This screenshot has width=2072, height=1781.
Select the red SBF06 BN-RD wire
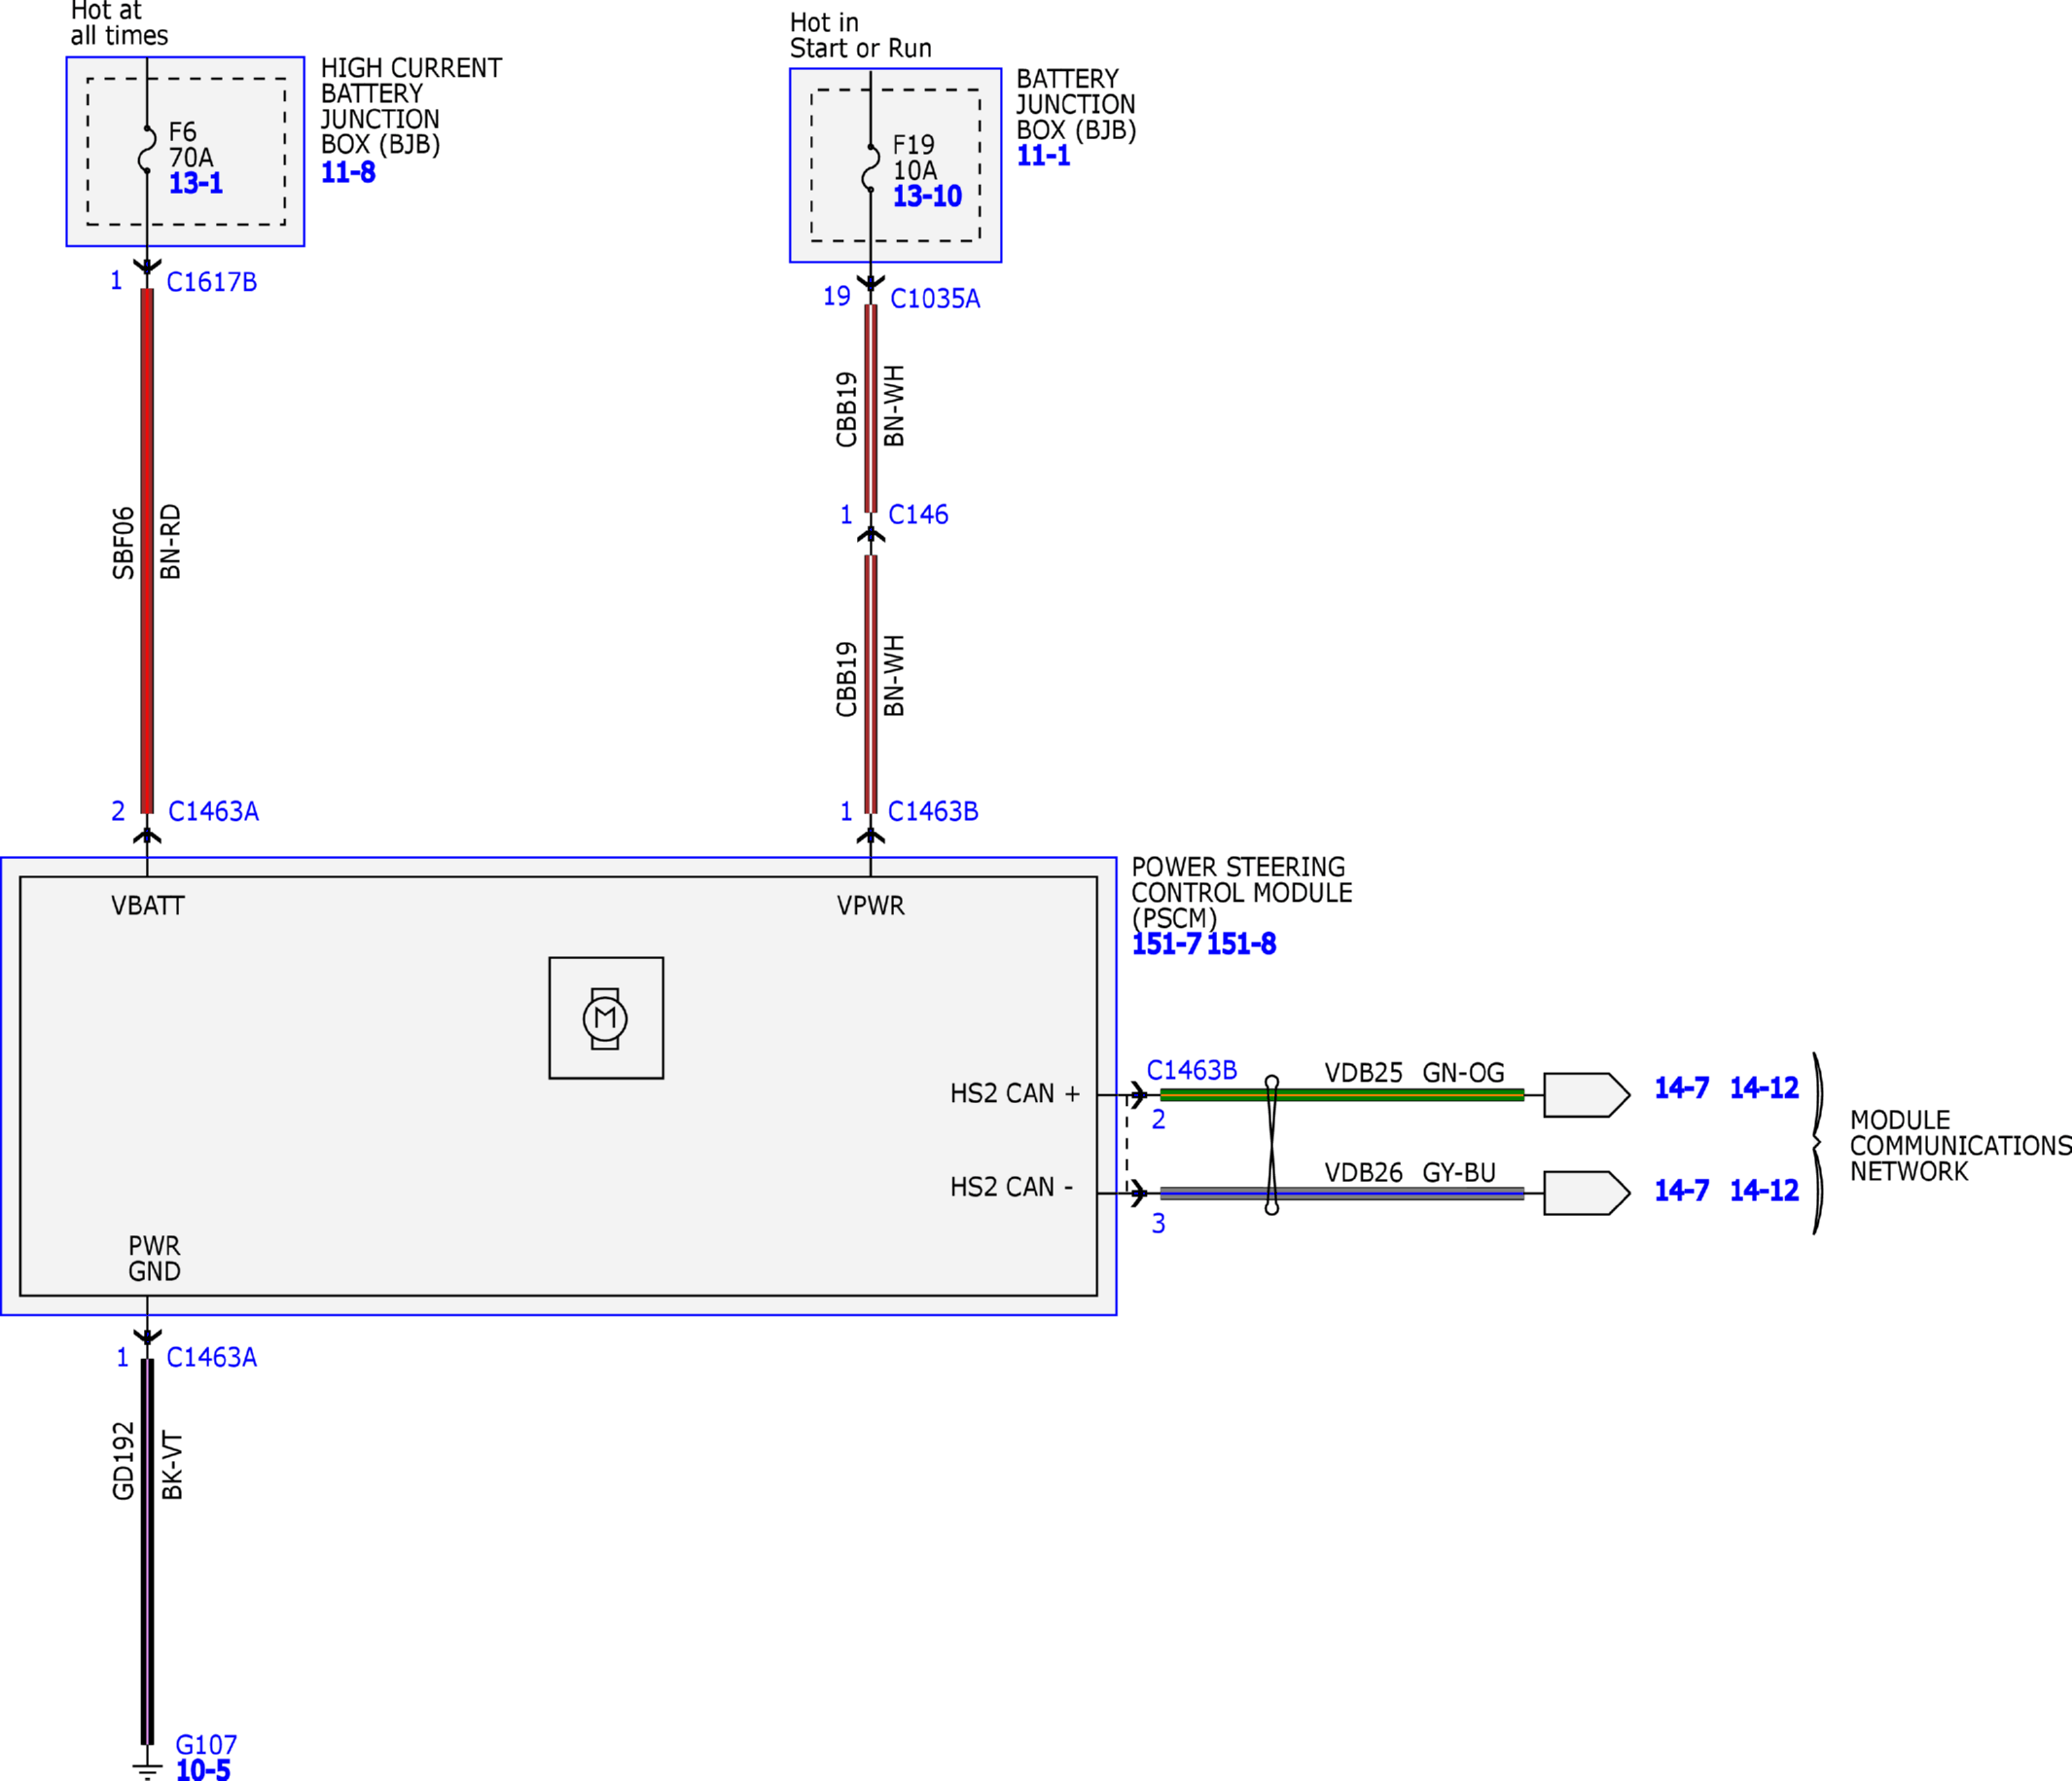point(147,551)
